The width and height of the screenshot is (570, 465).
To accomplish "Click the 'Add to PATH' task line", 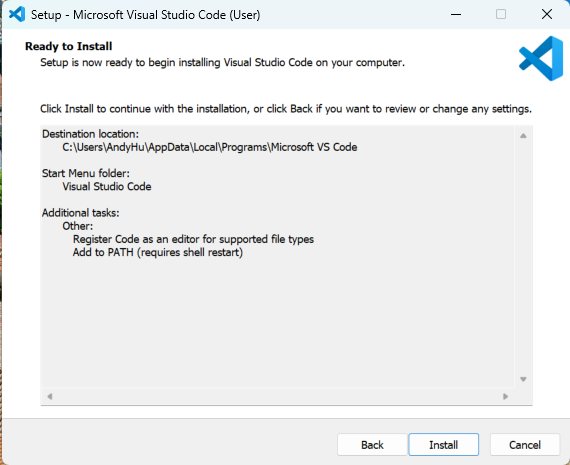I will point(158,252).
